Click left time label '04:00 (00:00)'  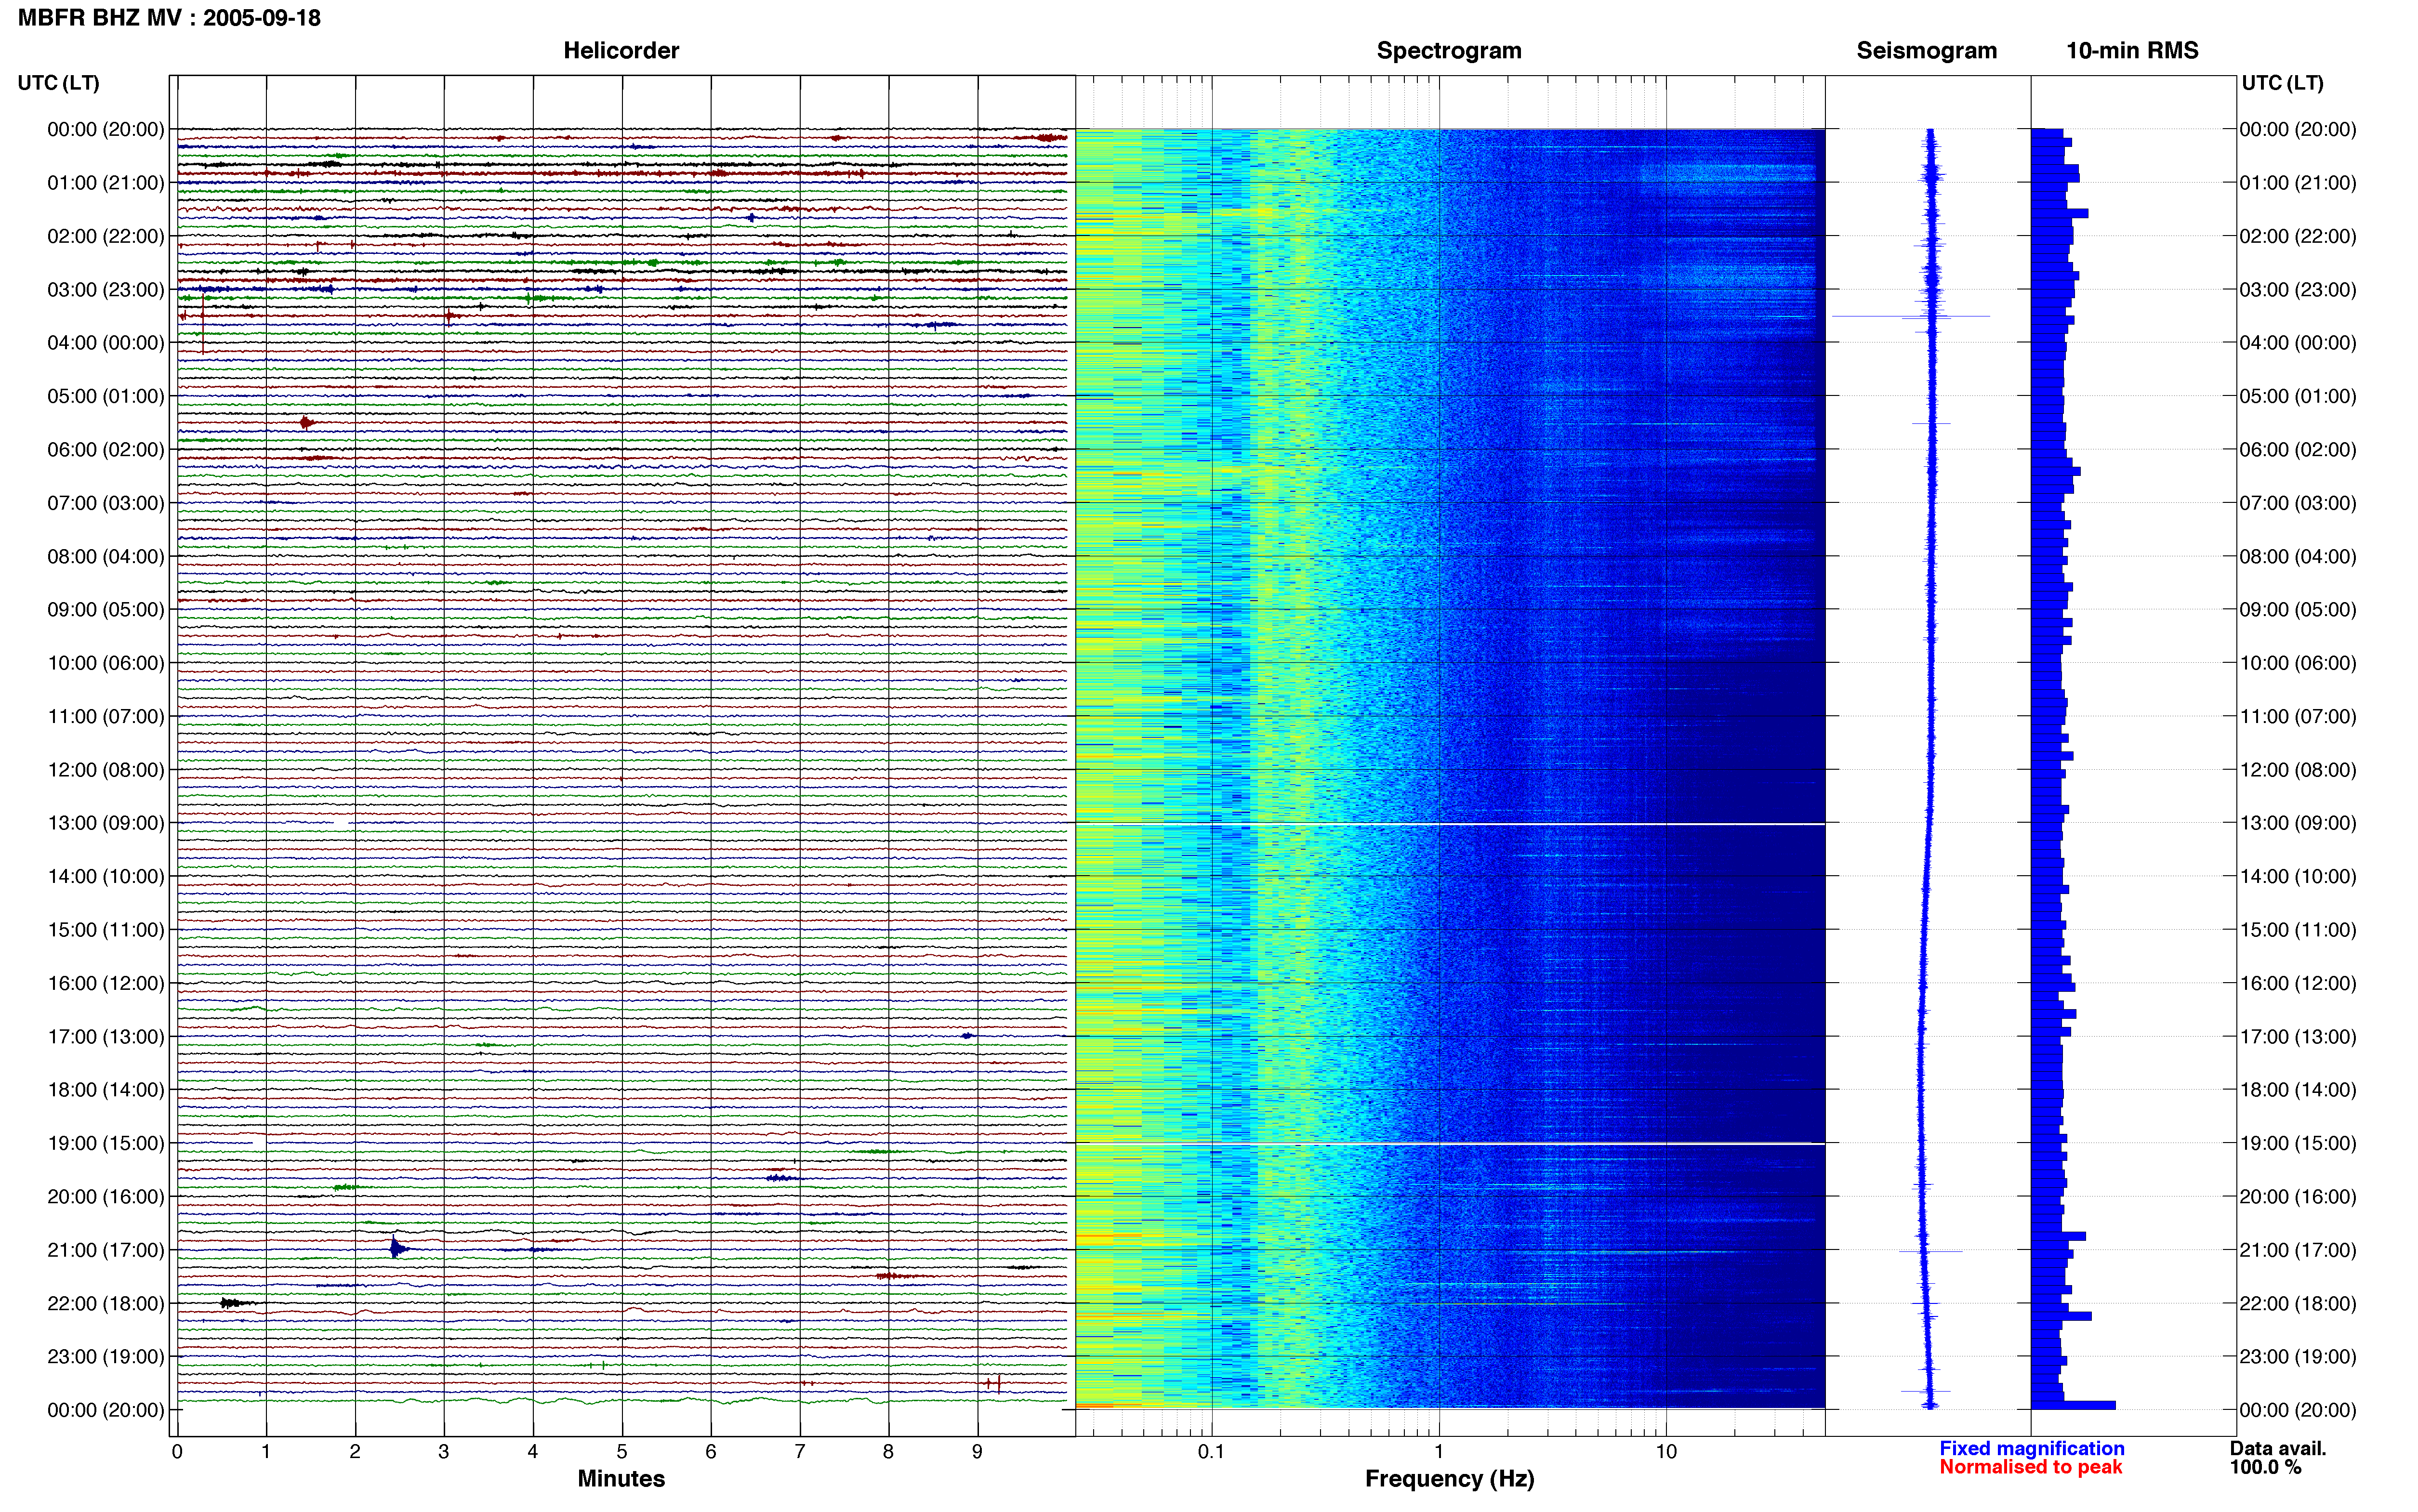coord(106,343)
